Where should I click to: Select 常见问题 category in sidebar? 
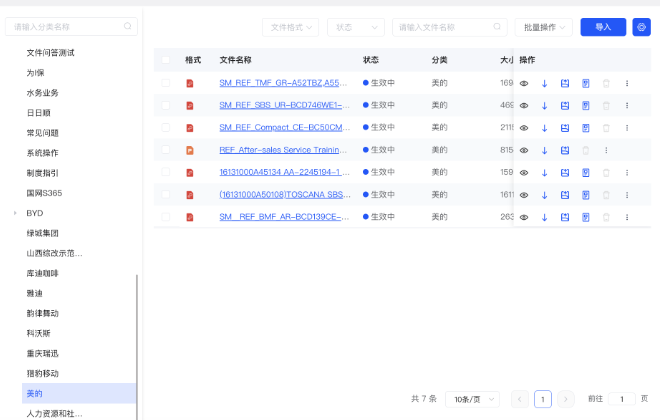click(43, 132)
